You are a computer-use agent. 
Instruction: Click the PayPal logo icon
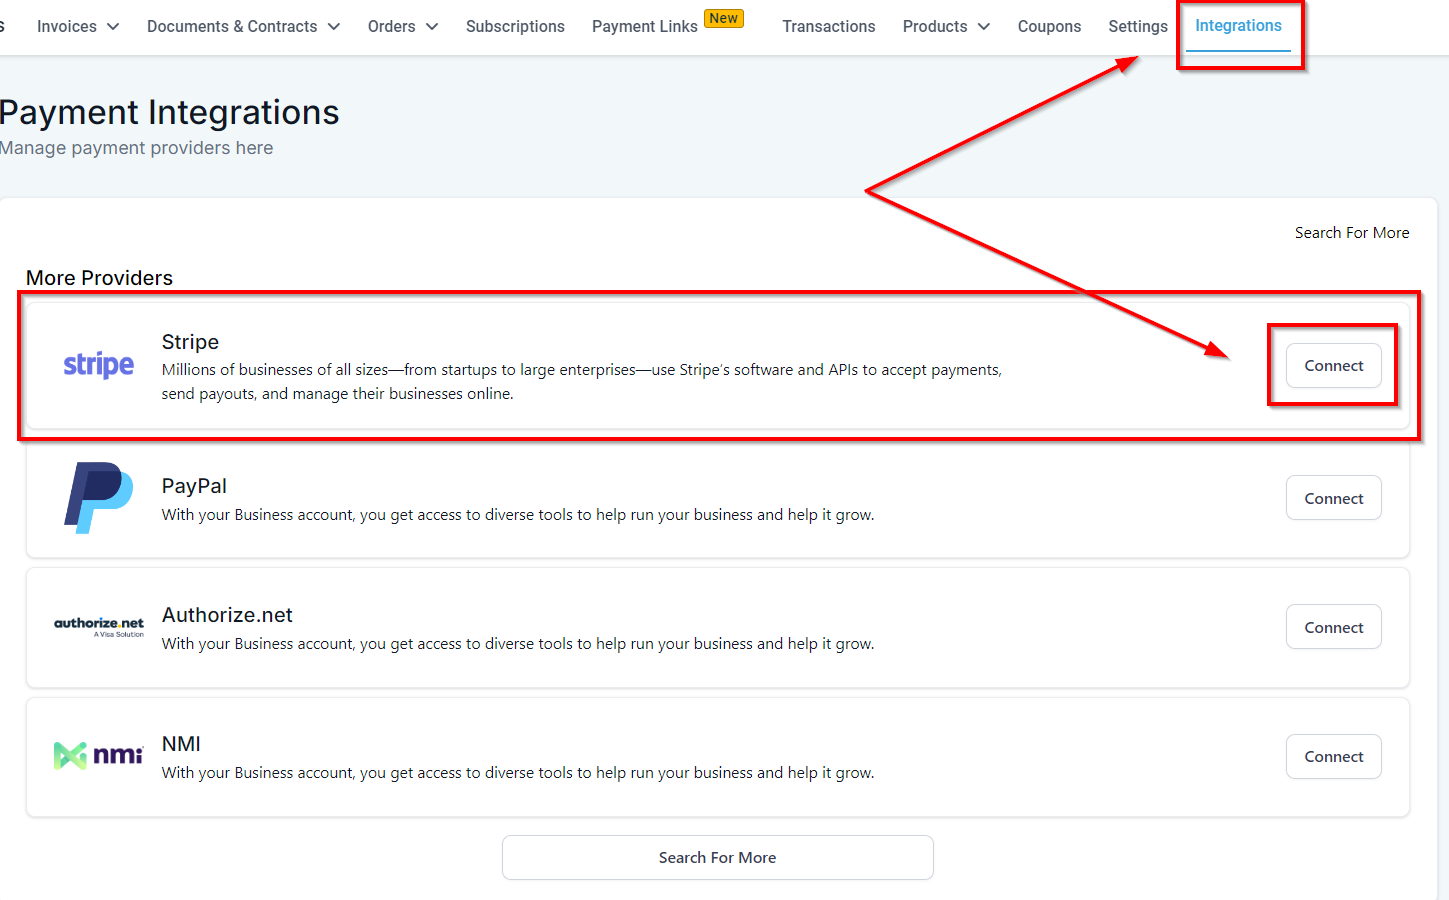click(x=99, y=498)
